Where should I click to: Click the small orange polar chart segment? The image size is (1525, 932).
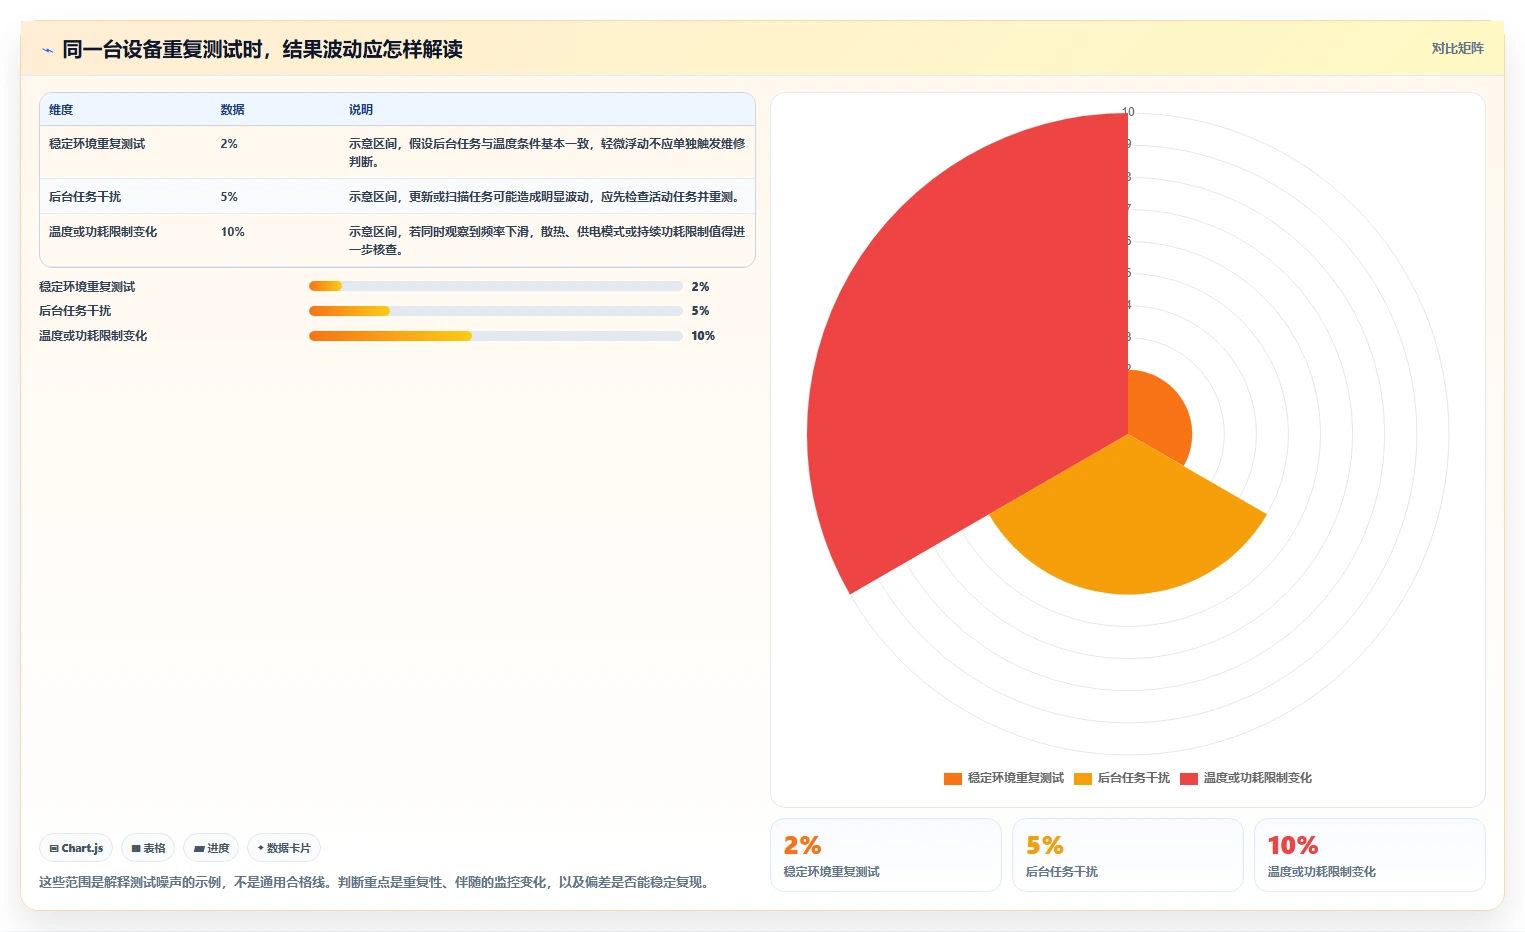[1158, 418]
